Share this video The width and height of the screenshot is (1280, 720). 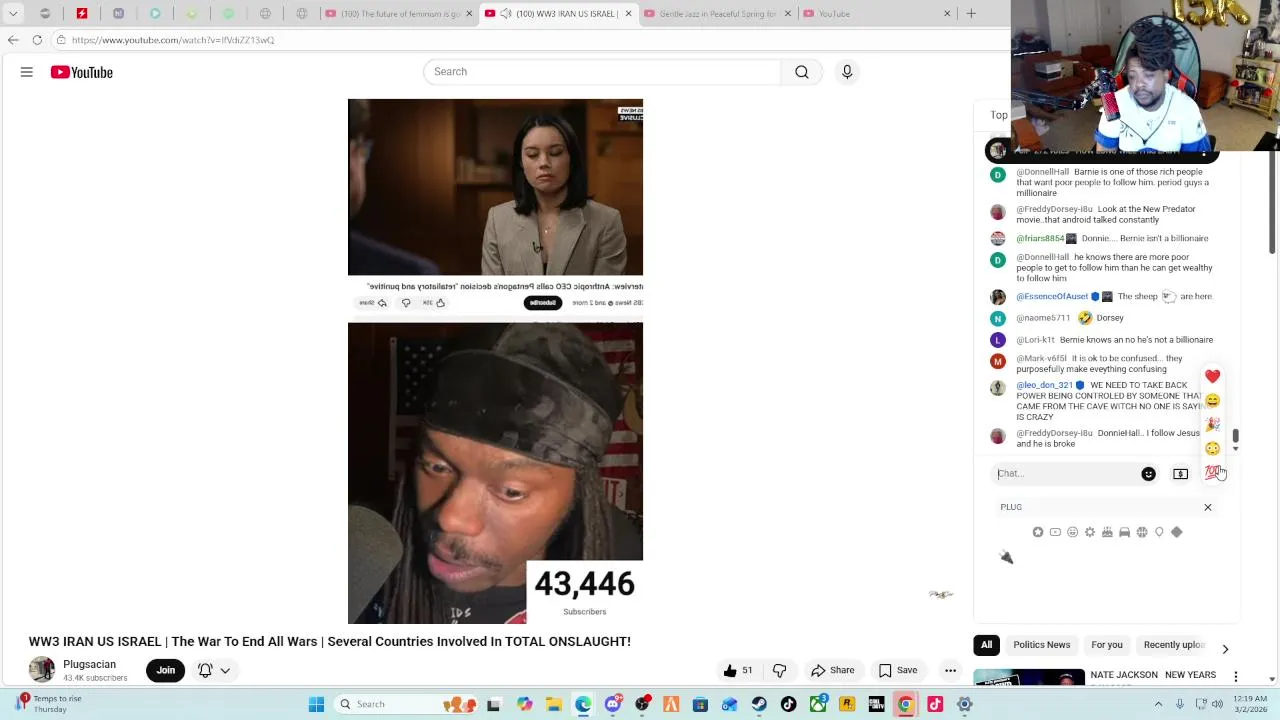(x=833, y=670)
